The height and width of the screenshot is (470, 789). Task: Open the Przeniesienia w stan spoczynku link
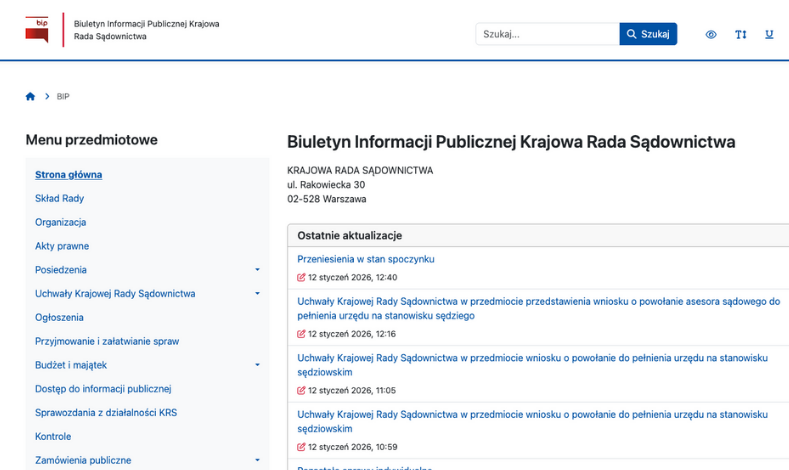click(x=366, y=259)
